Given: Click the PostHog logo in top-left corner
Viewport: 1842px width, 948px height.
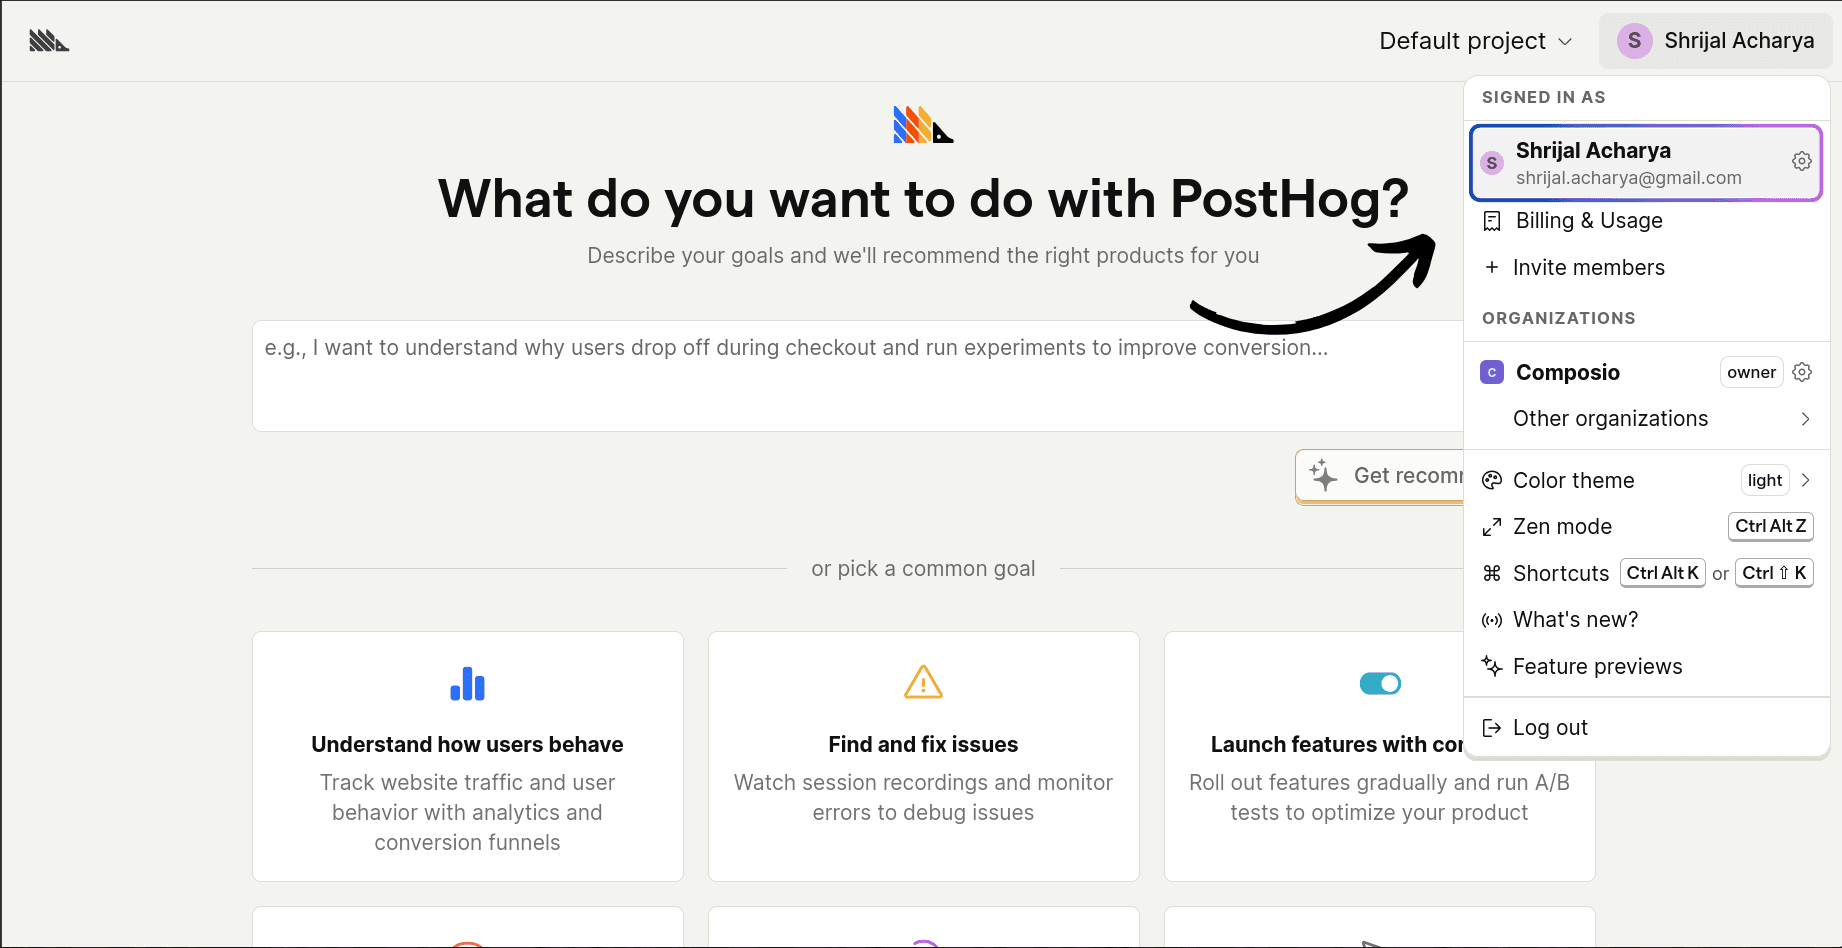Looking at the screenshot, I should click(x=49, y=41).
